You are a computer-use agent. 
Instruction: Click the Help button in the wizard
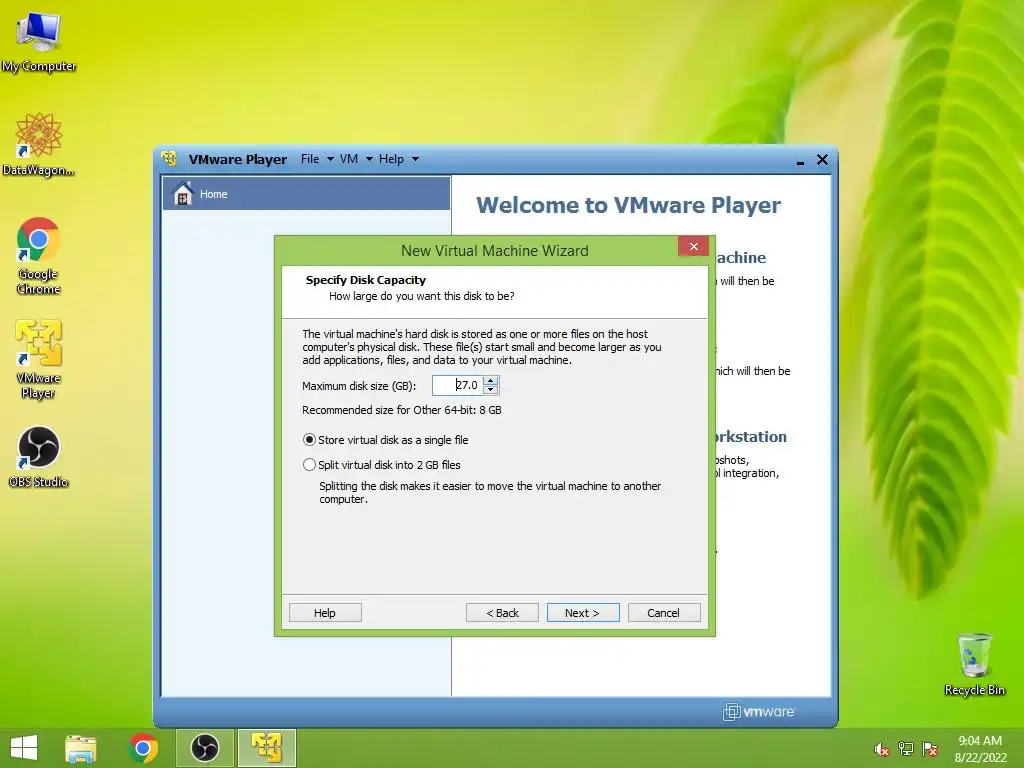pyautogui.click(x=325, y=613)
